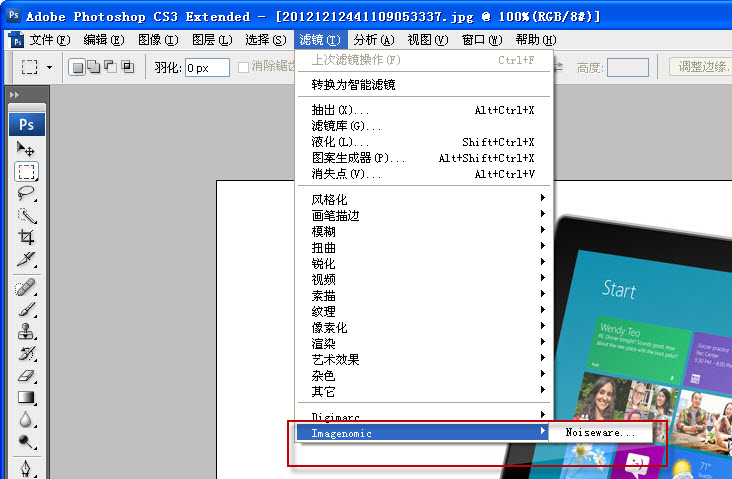This screenshot has height=479, width=732.
Task: Expand the 渲染 submenu
Action: (424, 344)
